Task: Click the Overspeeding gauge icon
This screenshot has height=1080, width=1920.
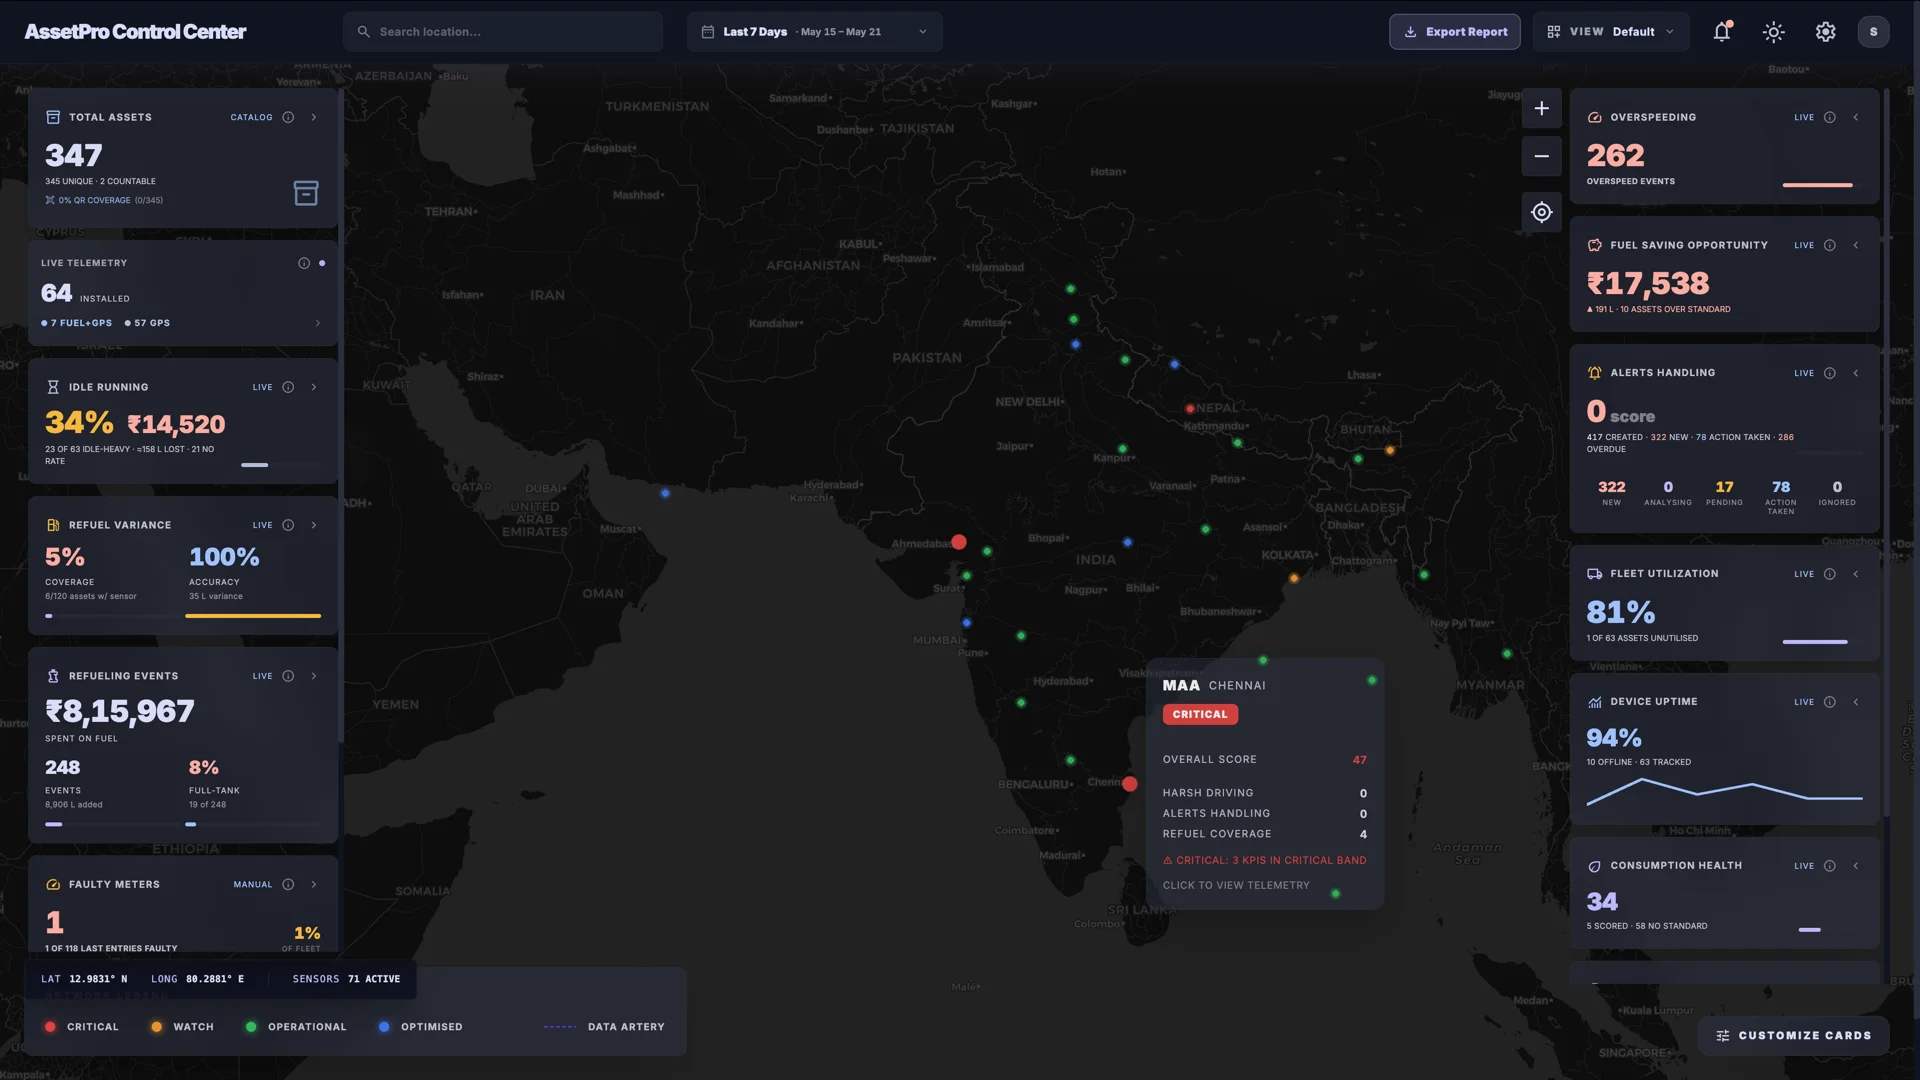Action: tap(1594, 117)
